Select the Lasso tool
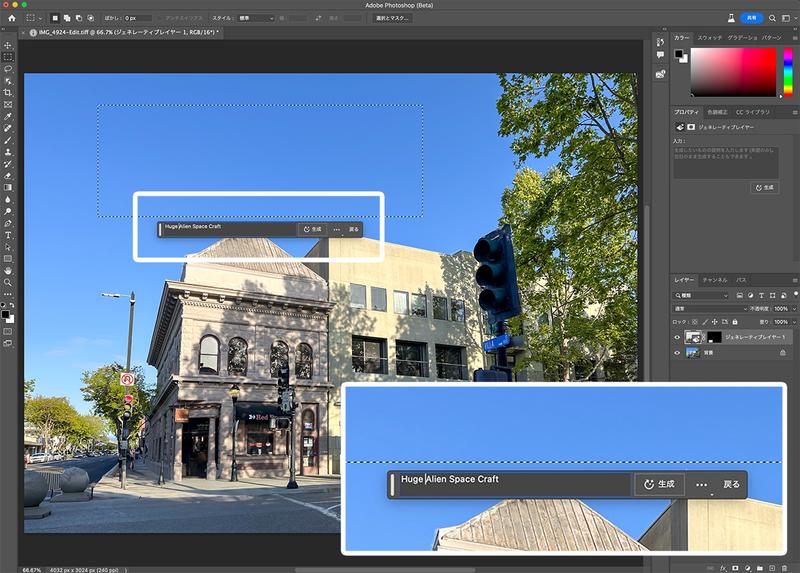 tap(8, 69)
